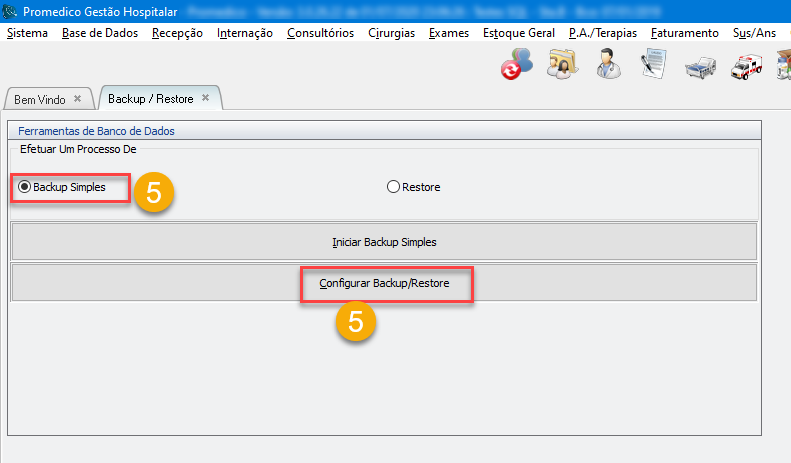The height and width of the screenshot is (463, 791).
Task: Close the Backup / Restore tab
Action: [x=205, y=98]
